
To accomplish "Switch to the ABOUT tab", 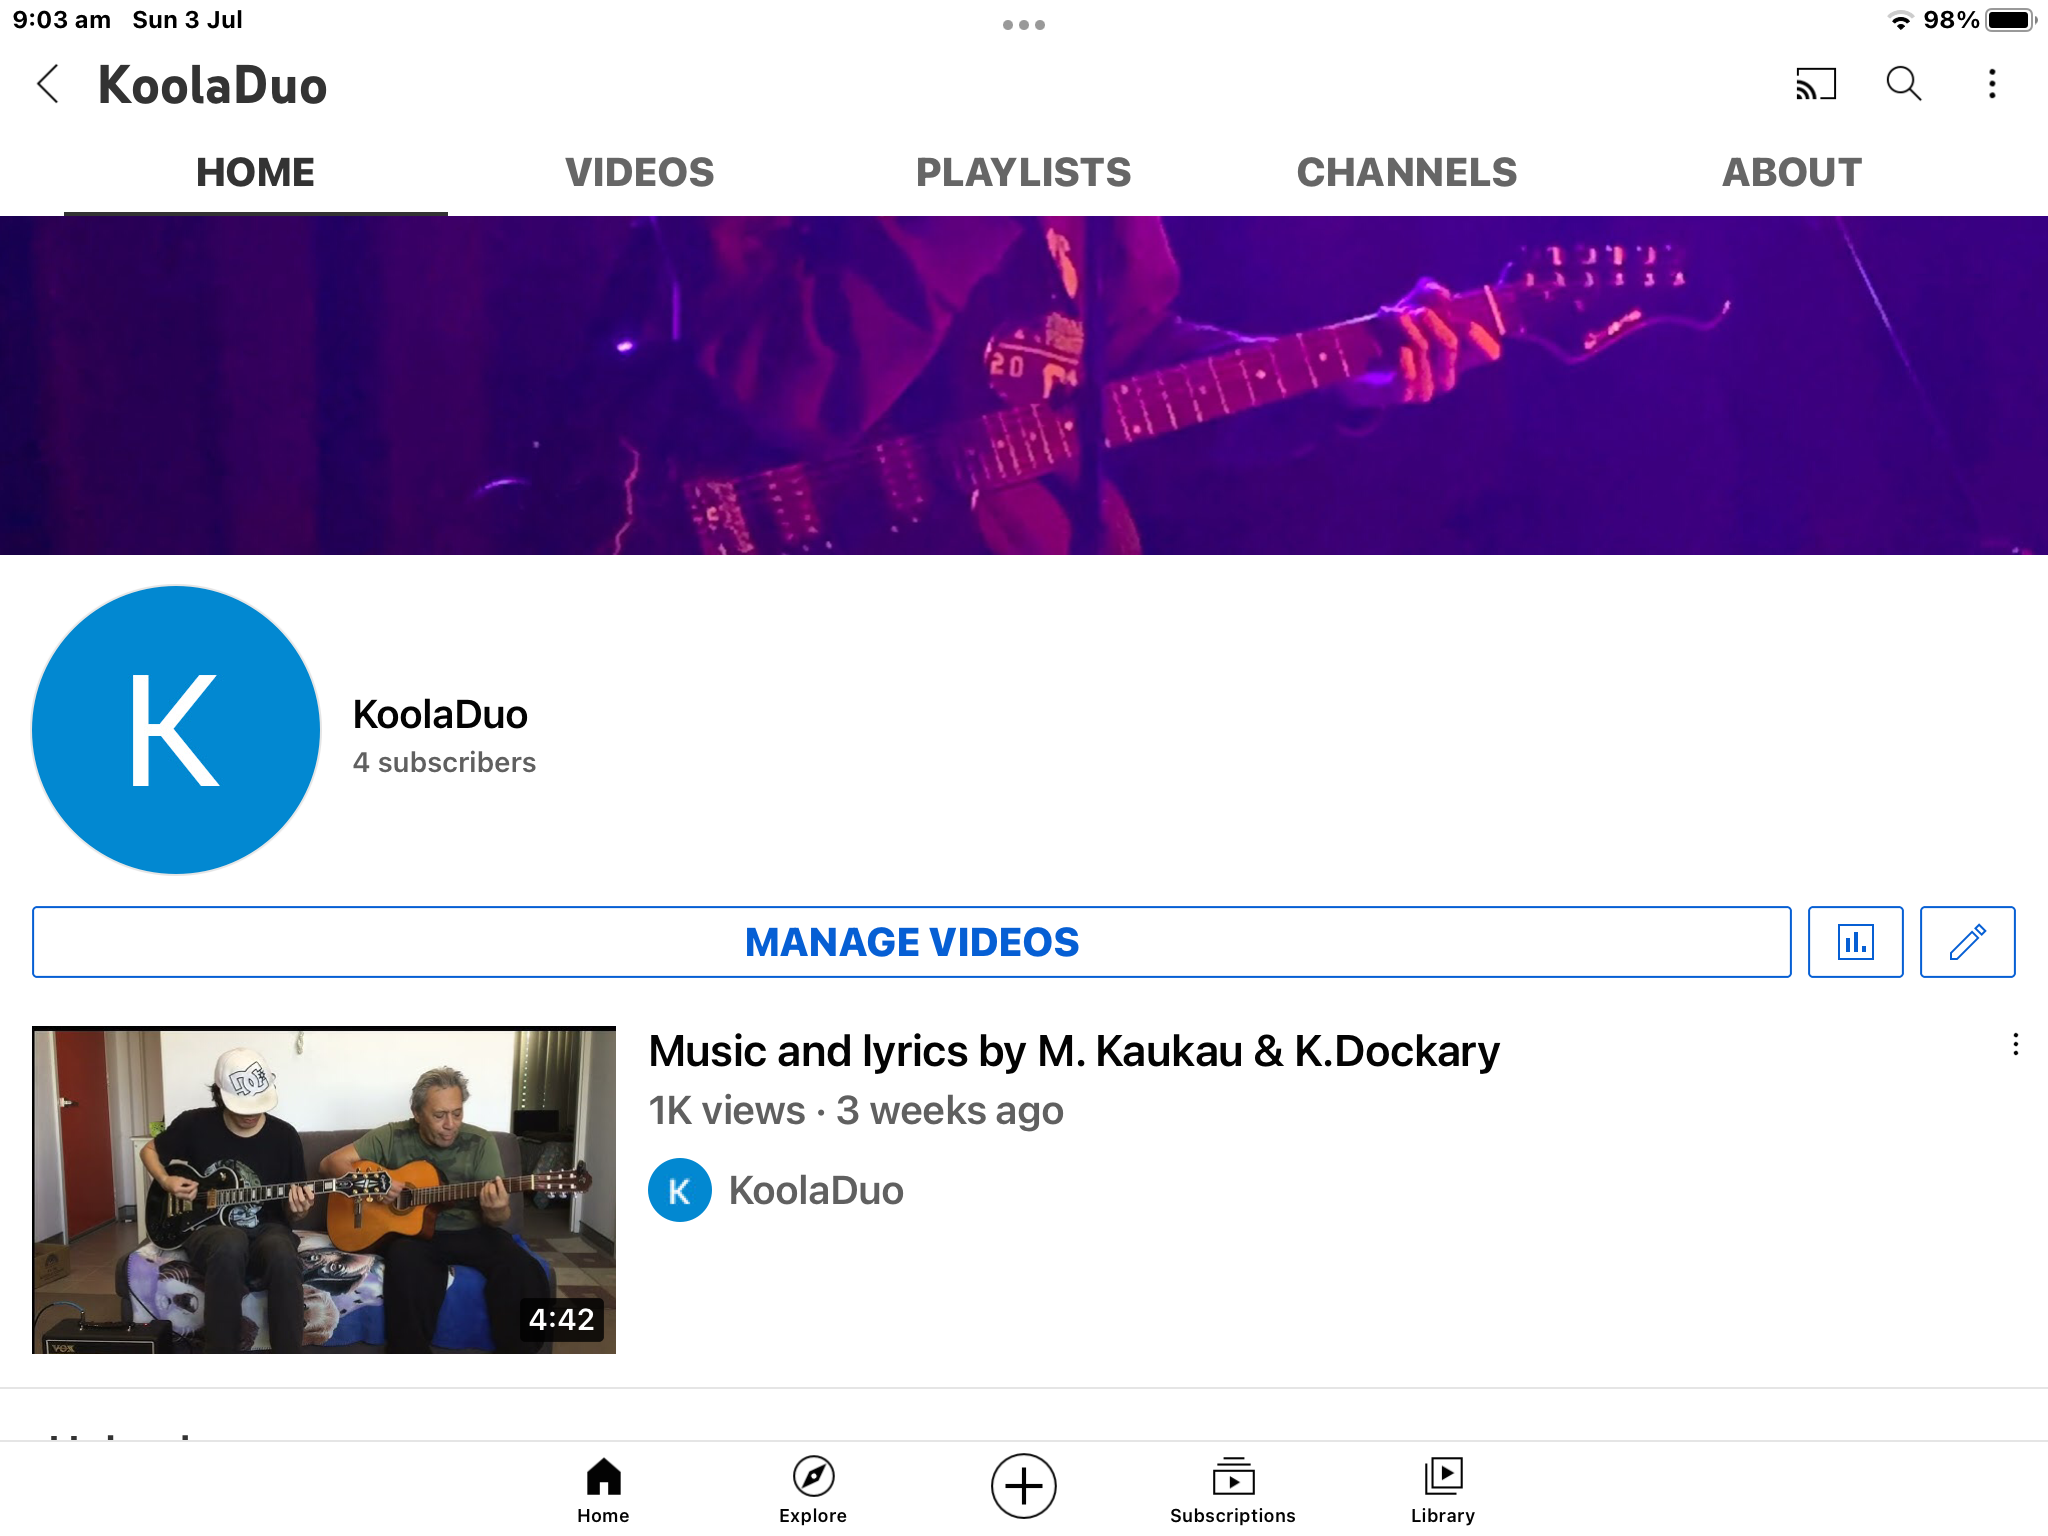I will point(1792,172).
